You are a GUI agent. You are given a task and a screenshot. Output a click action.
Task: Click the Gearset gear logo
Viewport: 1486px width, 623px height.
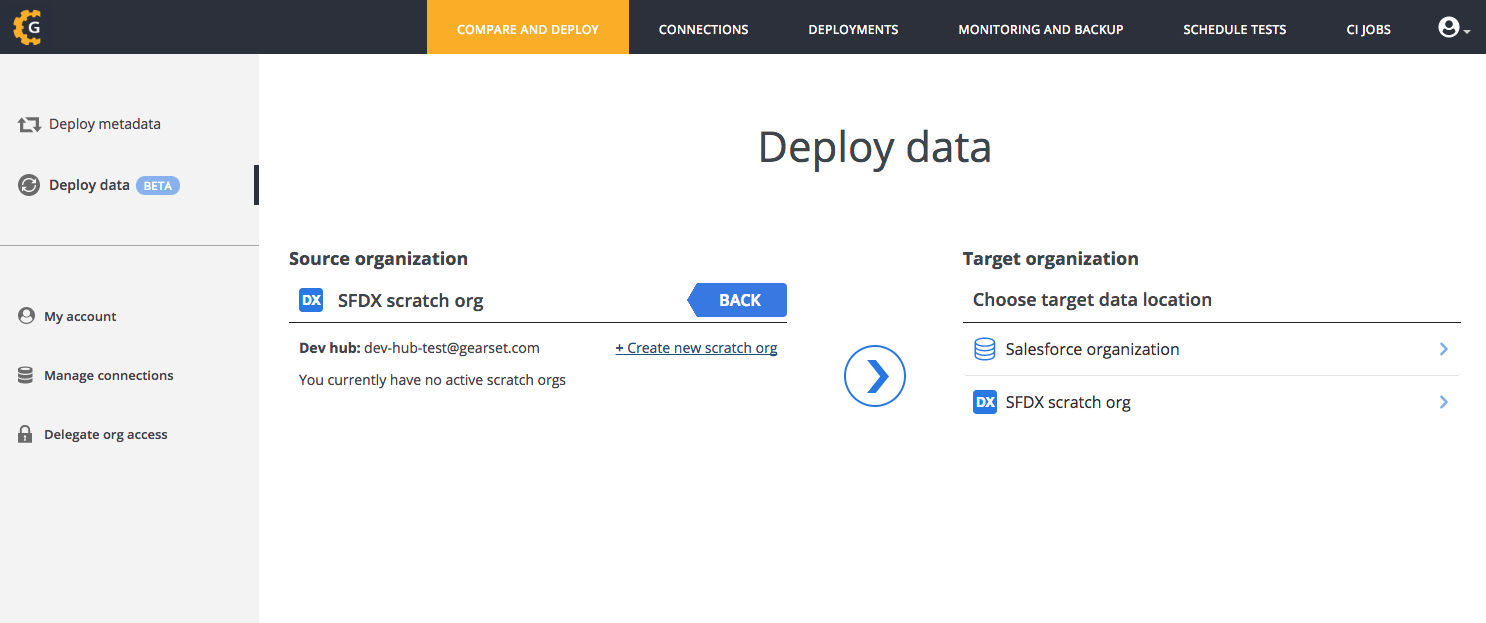tap(27, 27)
